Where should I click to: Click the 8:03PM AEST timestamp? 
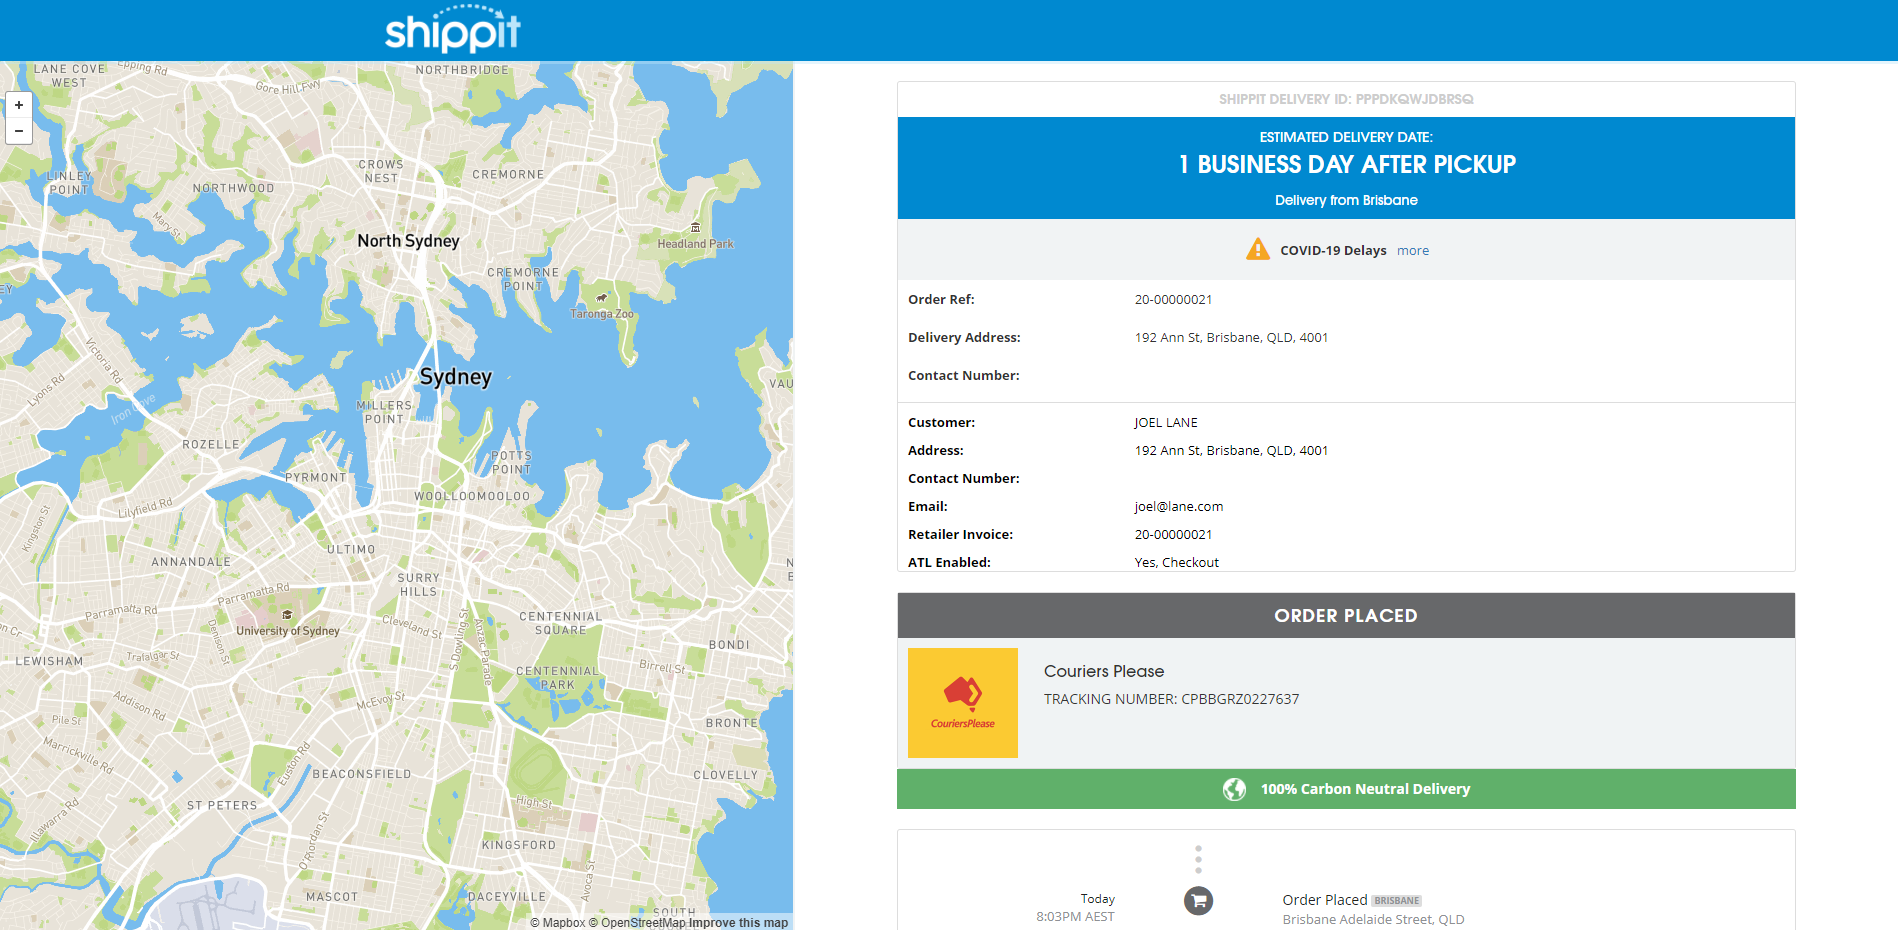pyautogui.click(x=1075, y=917)
